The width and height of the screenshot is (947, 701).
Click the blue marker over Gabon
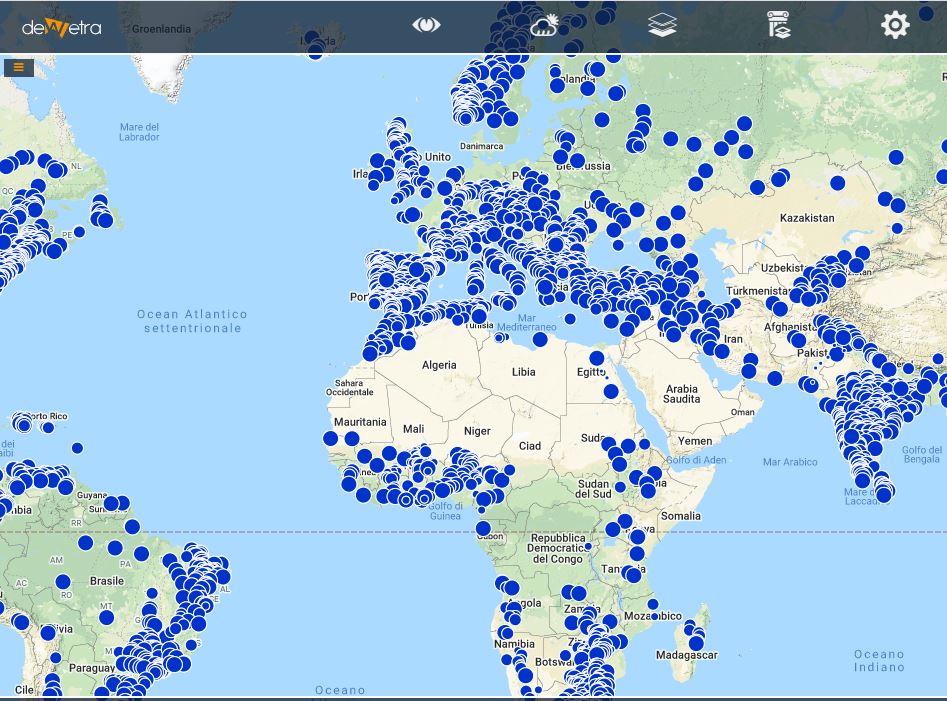483,528
